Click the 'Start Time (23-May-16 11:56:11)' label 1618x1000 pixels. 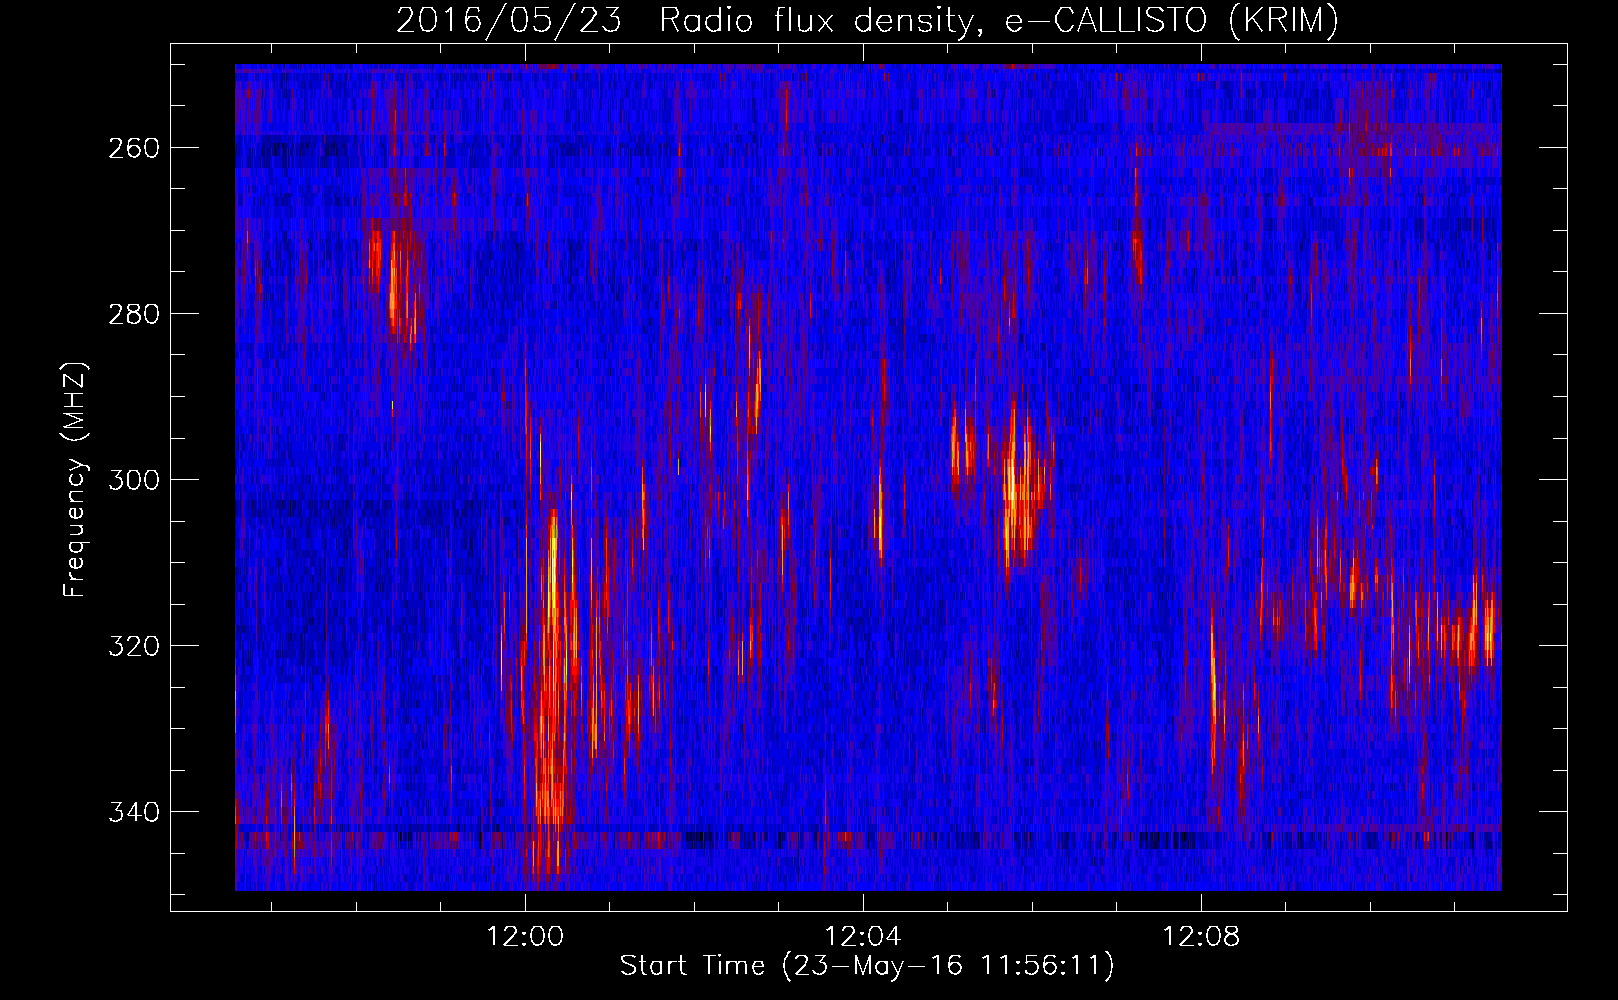[867, 966]
